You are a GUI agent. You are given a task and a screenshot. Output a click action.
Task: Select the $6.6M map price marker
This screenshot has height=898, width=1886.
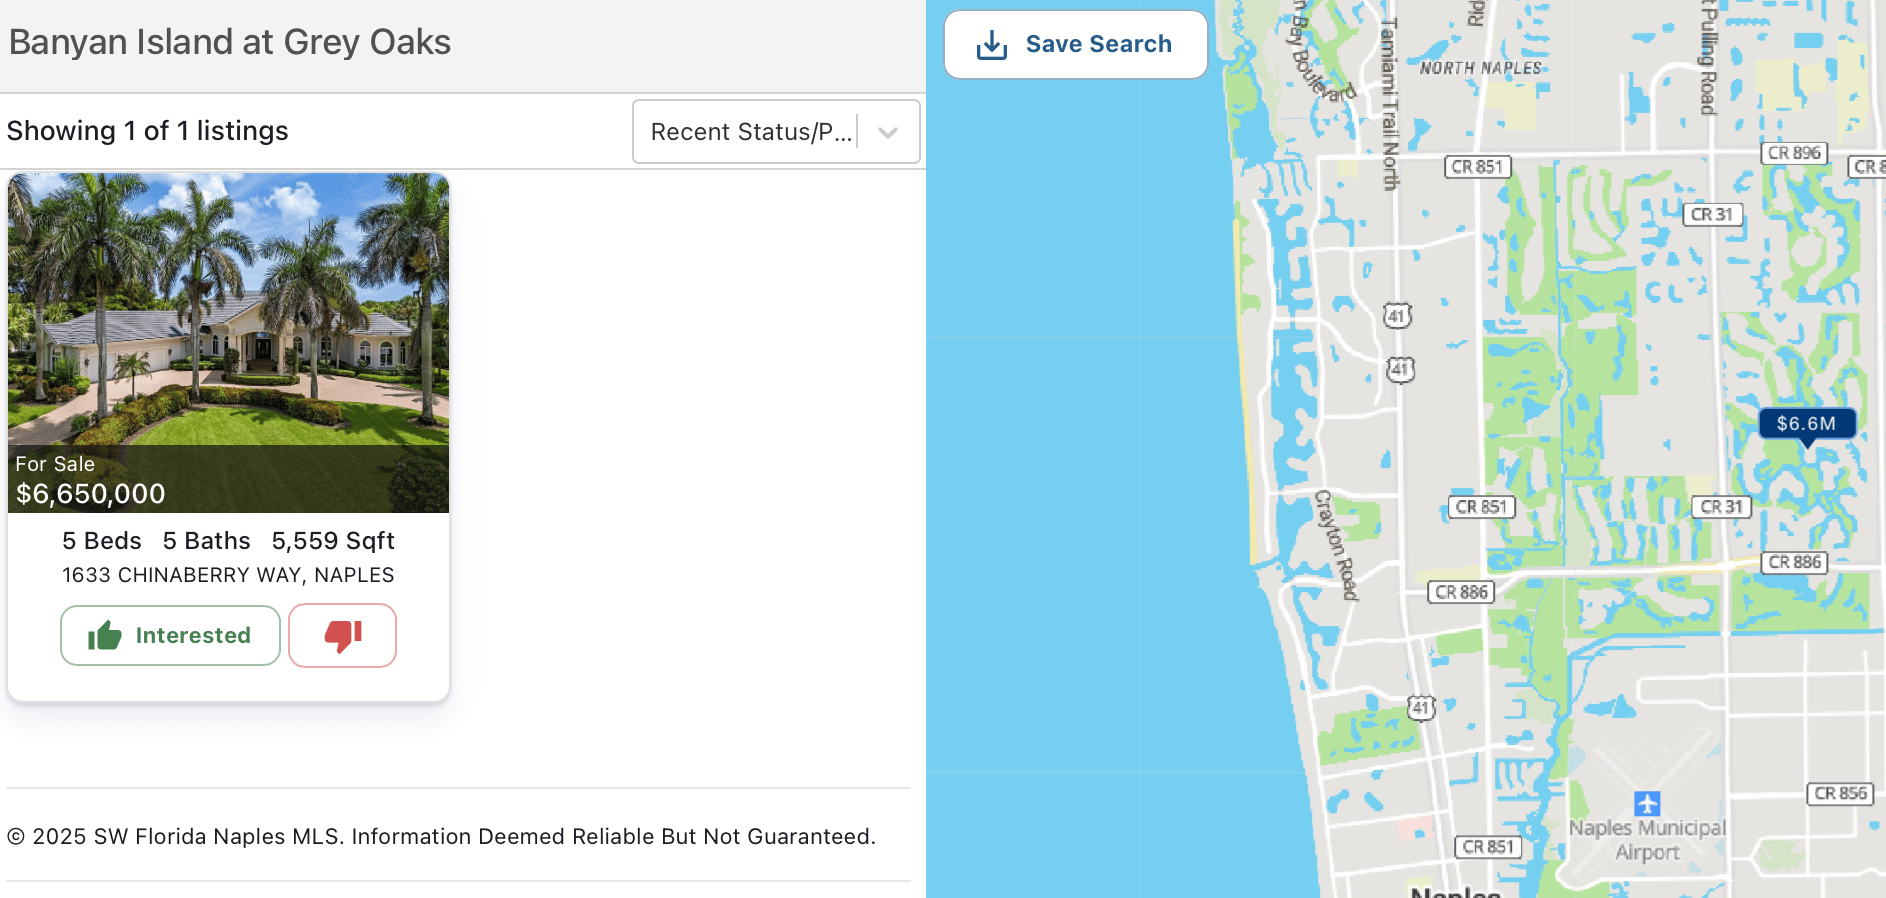pyautogui.click(x=1806, y=424)
